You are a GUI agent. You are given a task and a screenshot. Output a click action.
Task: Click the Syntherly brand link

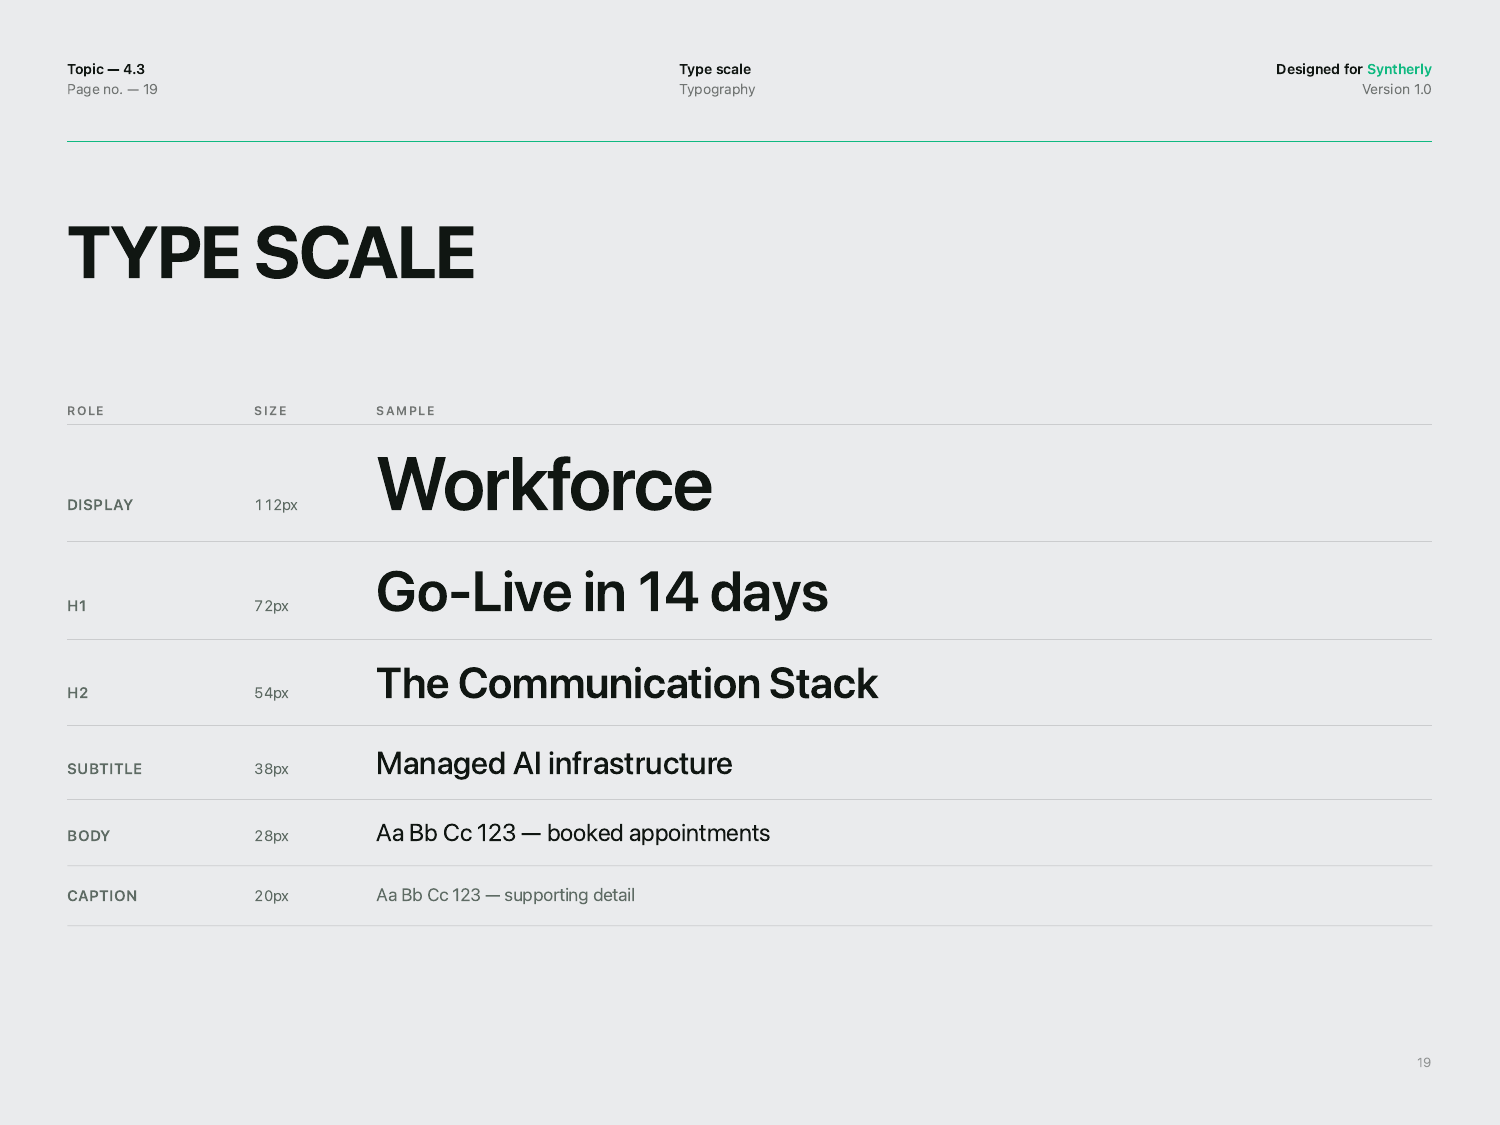click(1399, 69)
